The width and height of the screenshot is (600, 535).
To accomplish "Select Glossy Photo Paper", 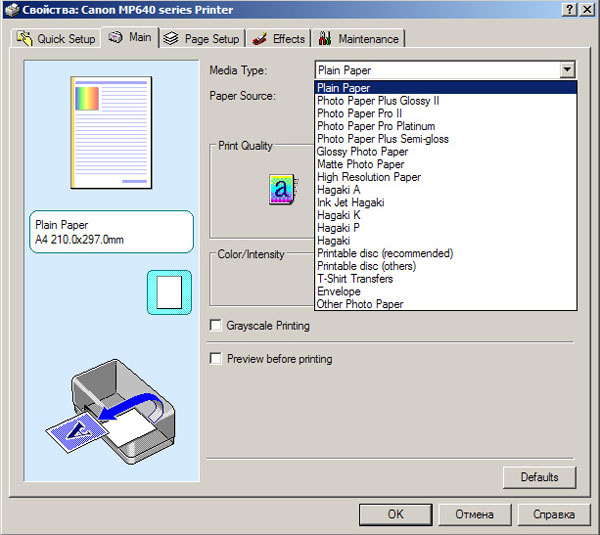I will point(446,152).
